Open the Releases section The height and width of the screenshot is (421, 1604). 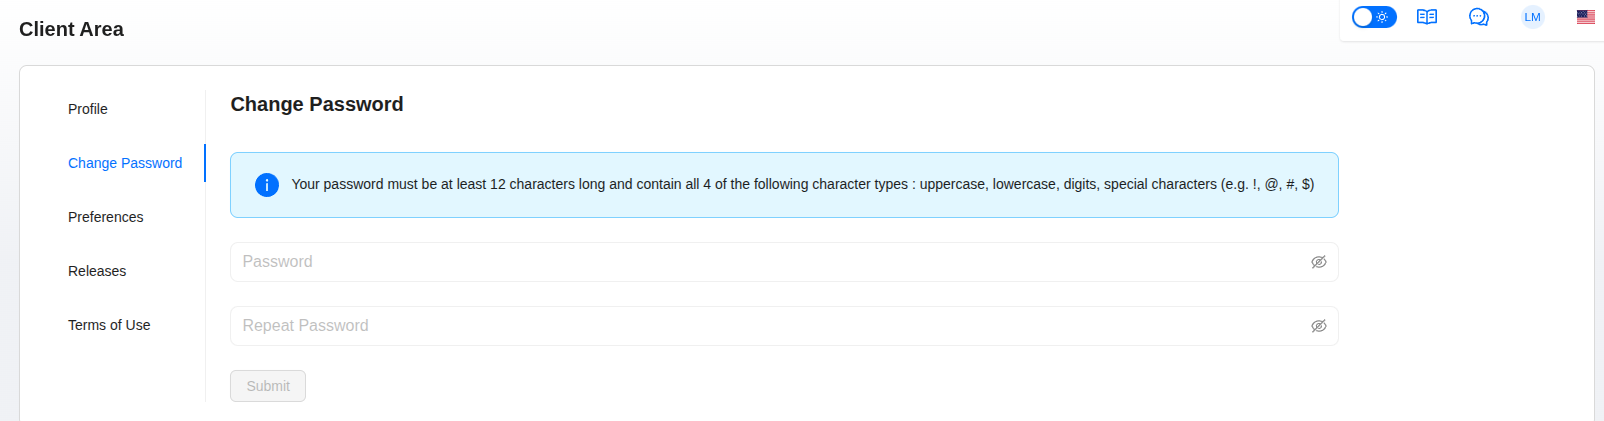click(97, 271)
